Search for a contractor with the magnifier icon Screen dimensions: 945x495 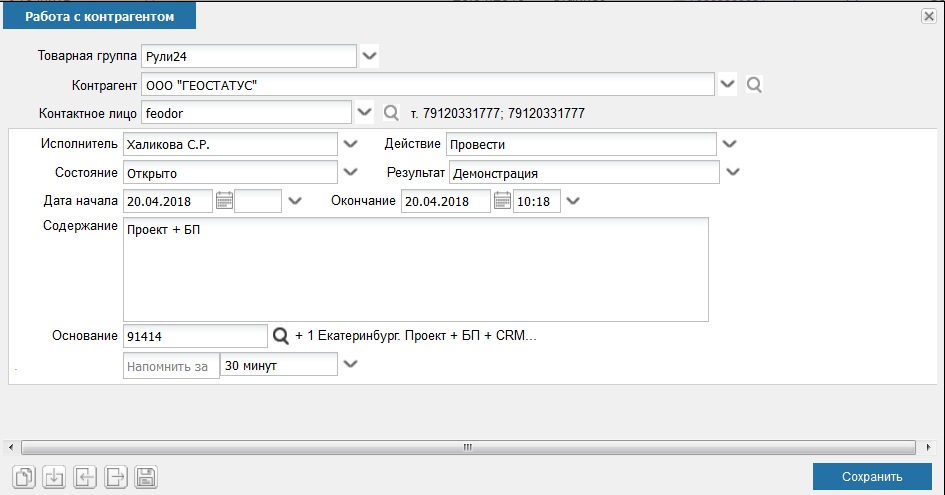pyautogui.click(x=754, y=84)
